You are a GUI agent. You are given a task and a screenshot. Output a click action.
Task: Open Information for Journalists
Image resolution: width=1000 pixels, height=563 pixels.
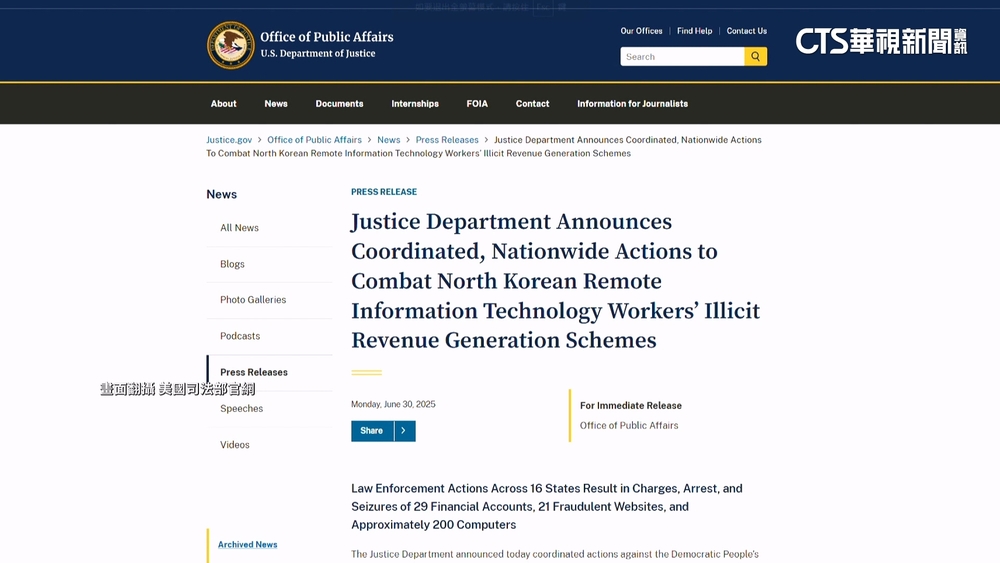point(632,104)
